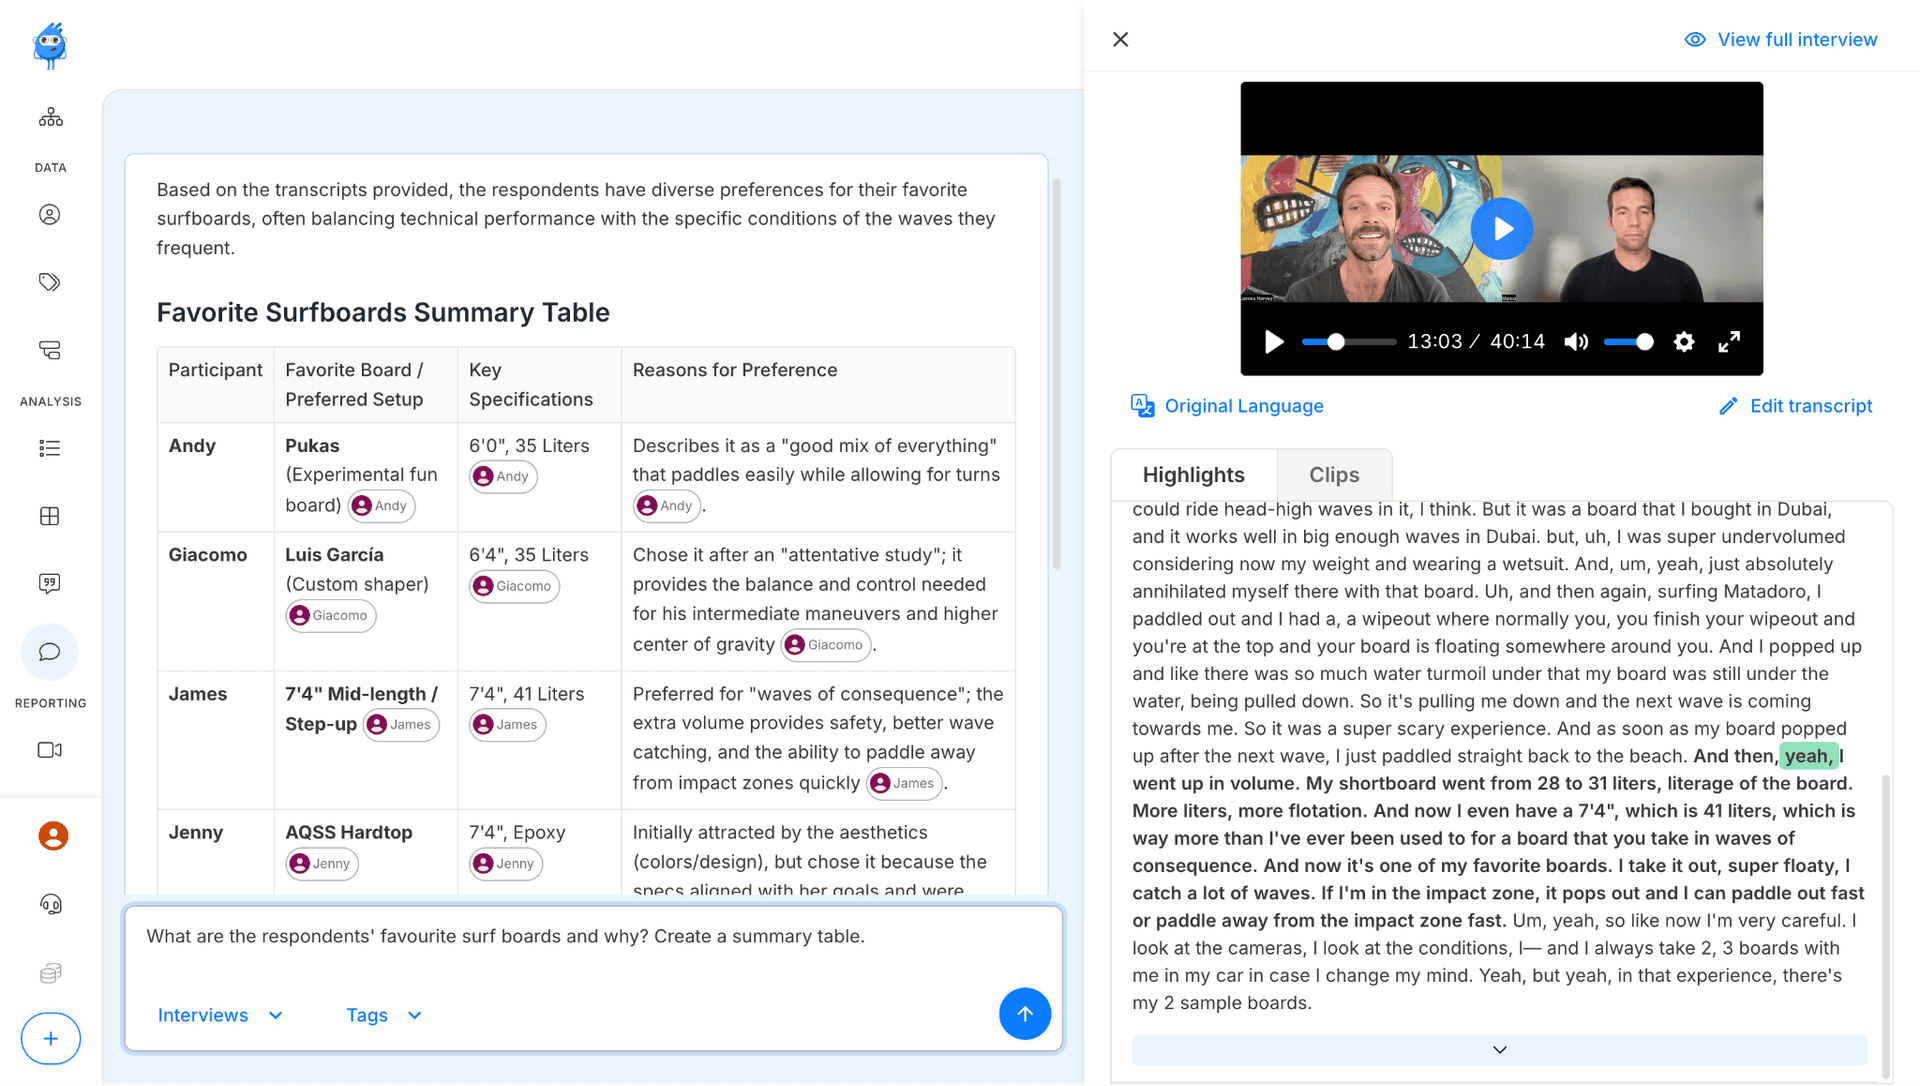Image resolution: width=1920 pixels, height=1086 pixels.
Task: Open the grid table icon in sidebar
Action: point(50,516)
